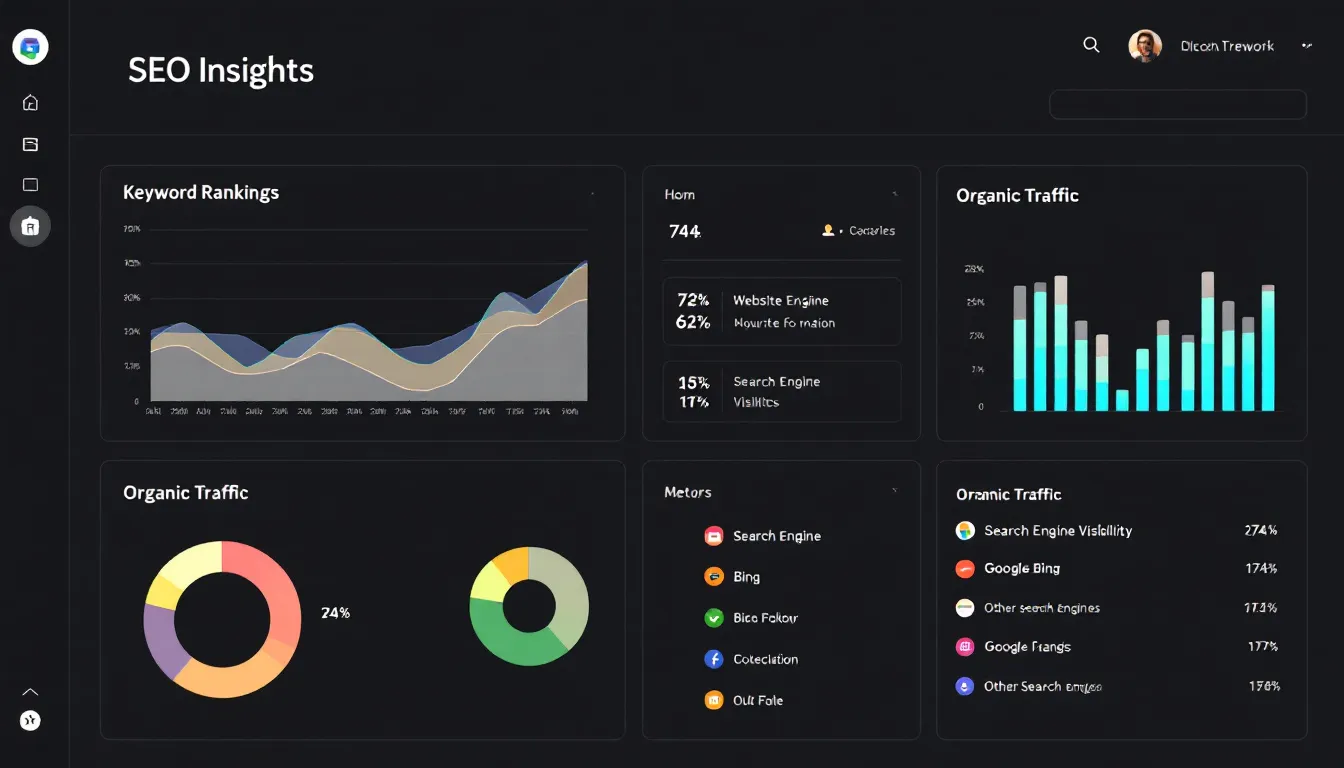Select the red Search Engine icon

tap(713, 536)
